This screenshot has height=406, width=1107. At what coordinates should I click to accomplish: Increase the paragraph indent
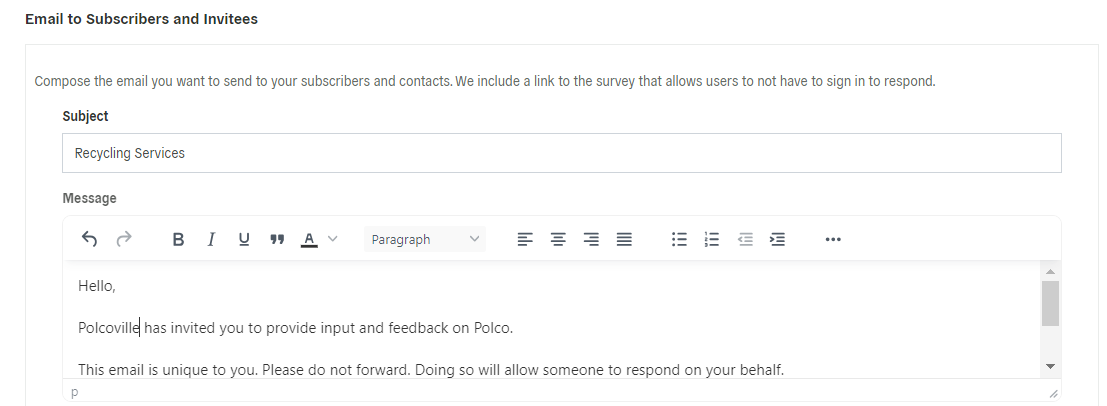[777, 239]
